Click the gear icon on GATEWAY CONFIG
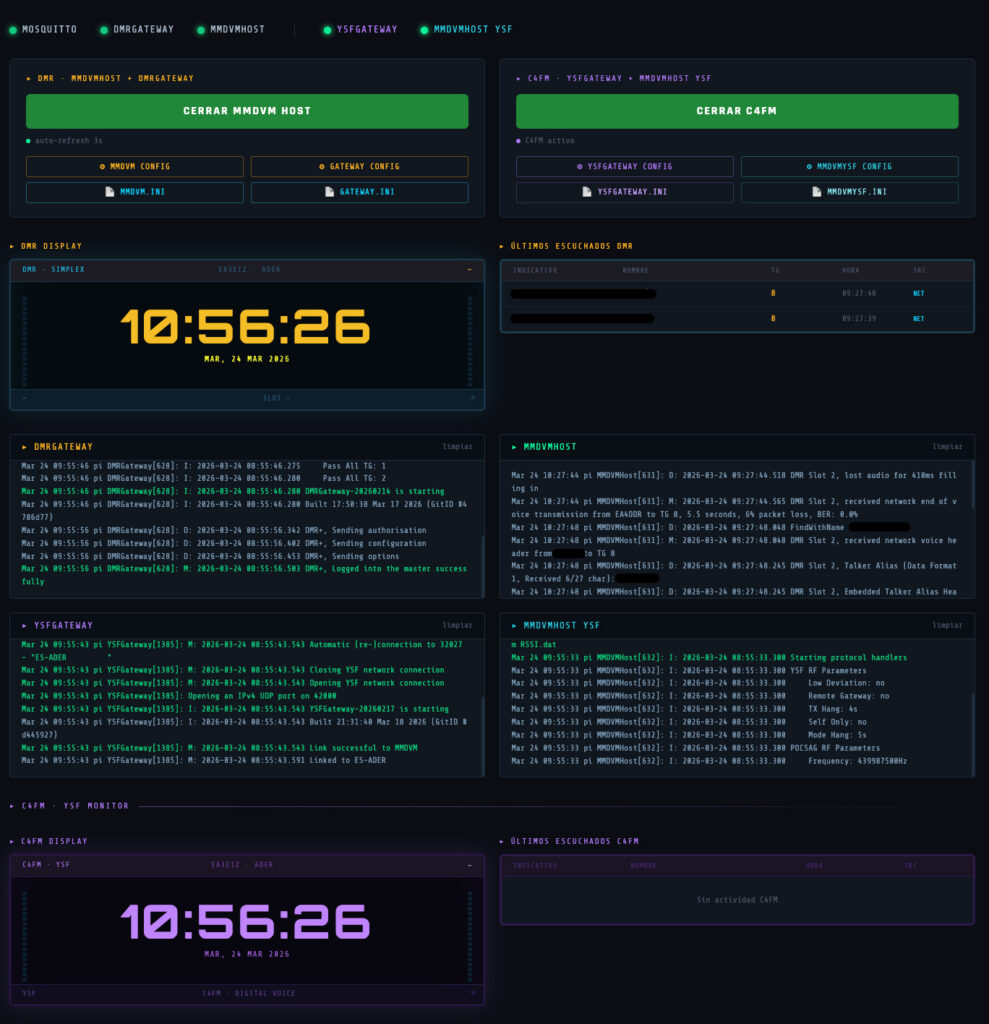The image size is (989, 1024). [x=321, y=166]
